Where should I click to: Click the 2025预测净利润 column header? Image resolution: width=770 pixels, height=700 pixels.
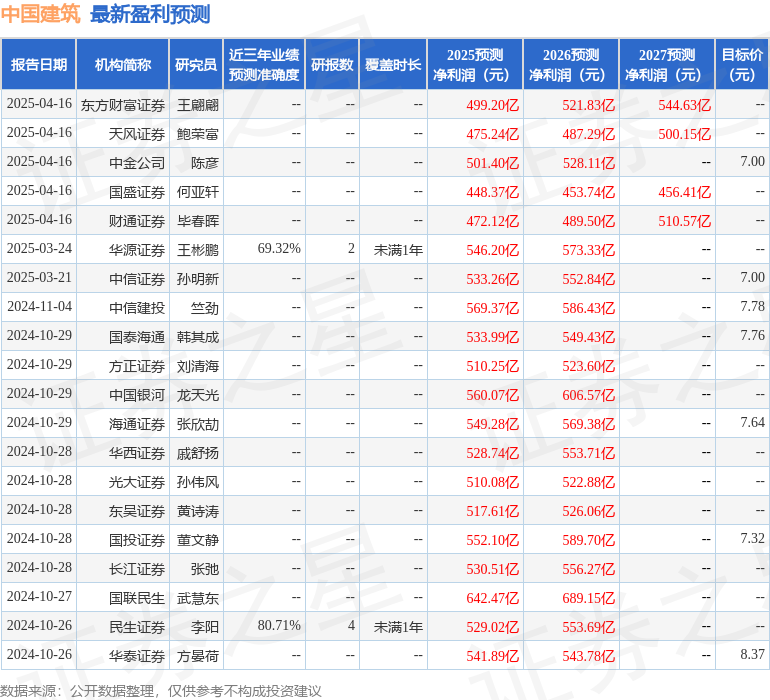475,65
